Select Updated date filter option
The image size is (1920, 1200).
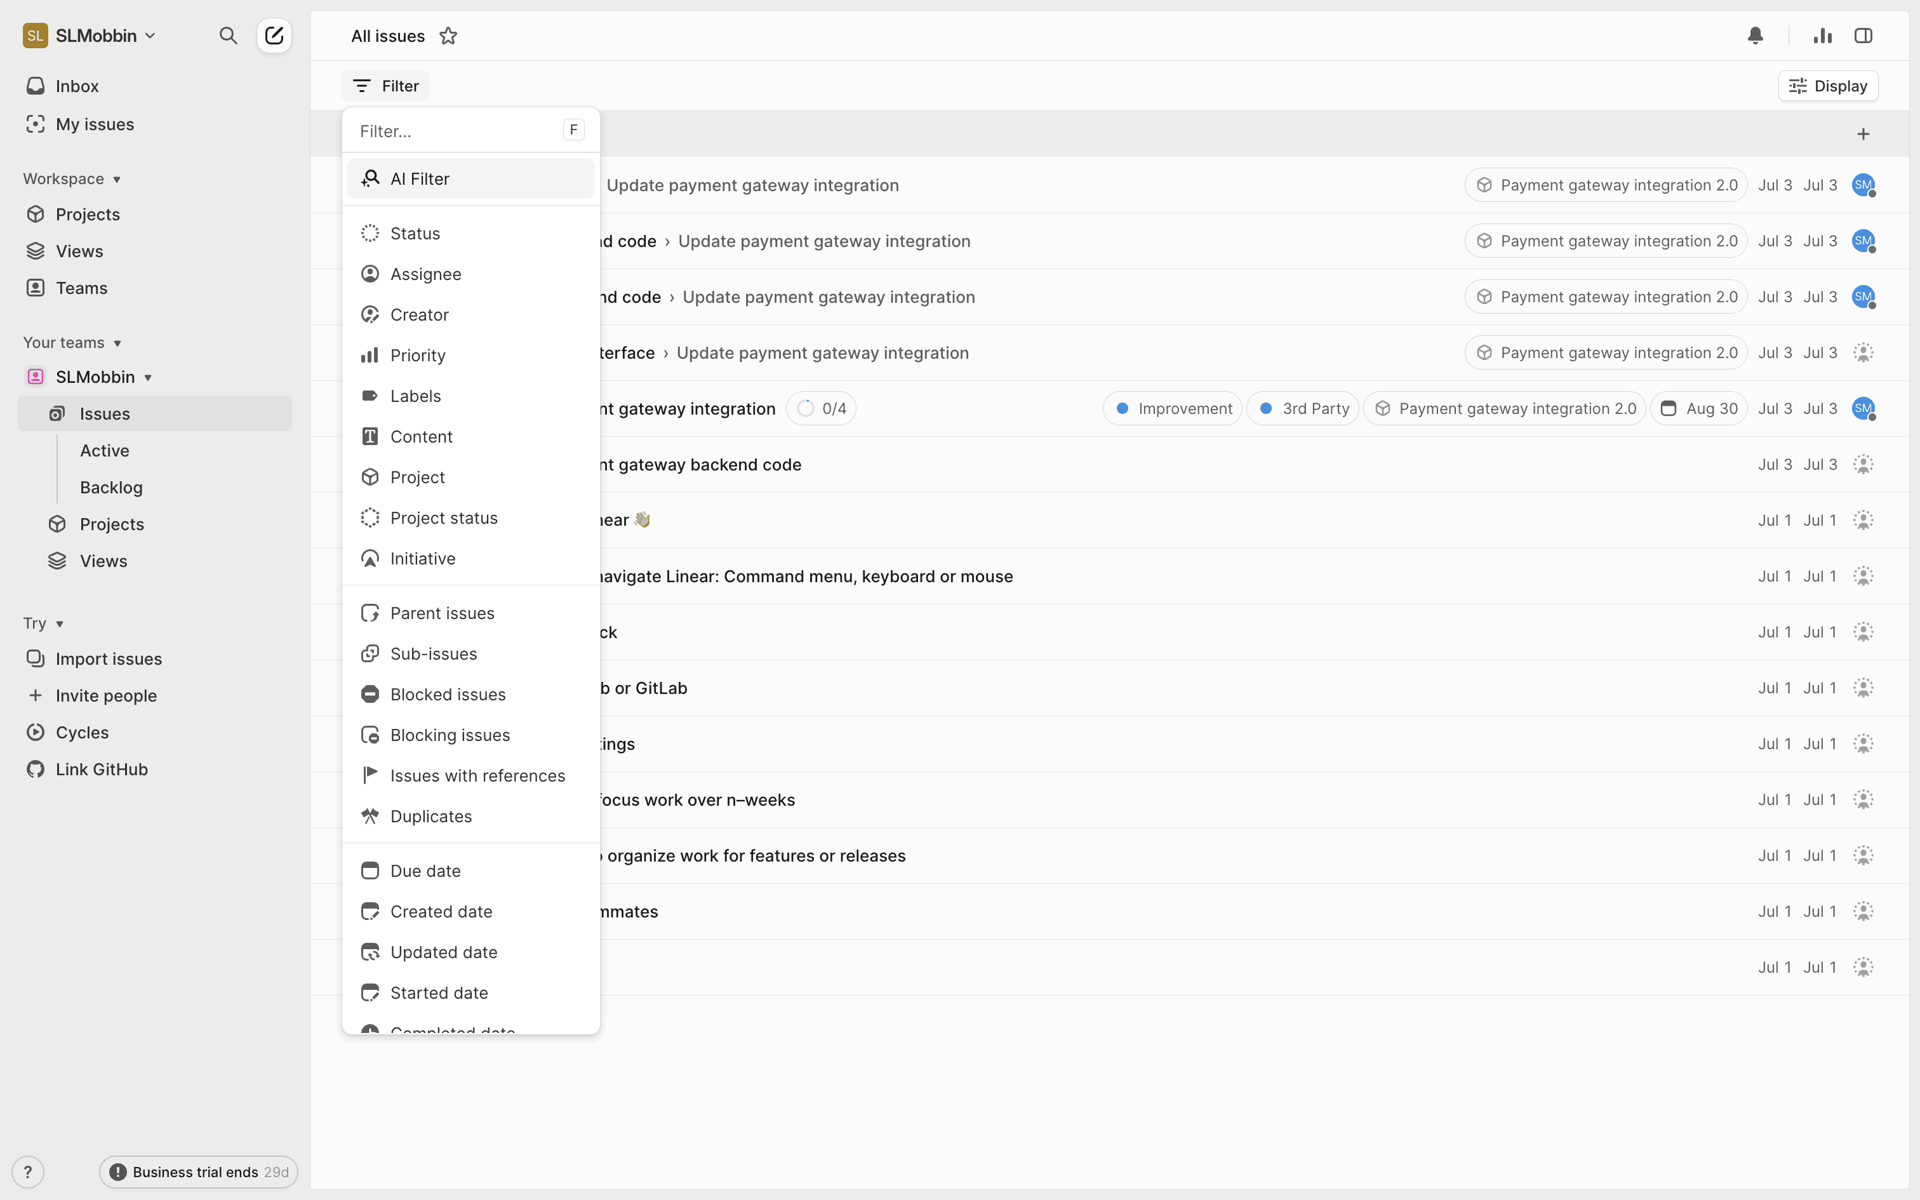coord(471,952)
